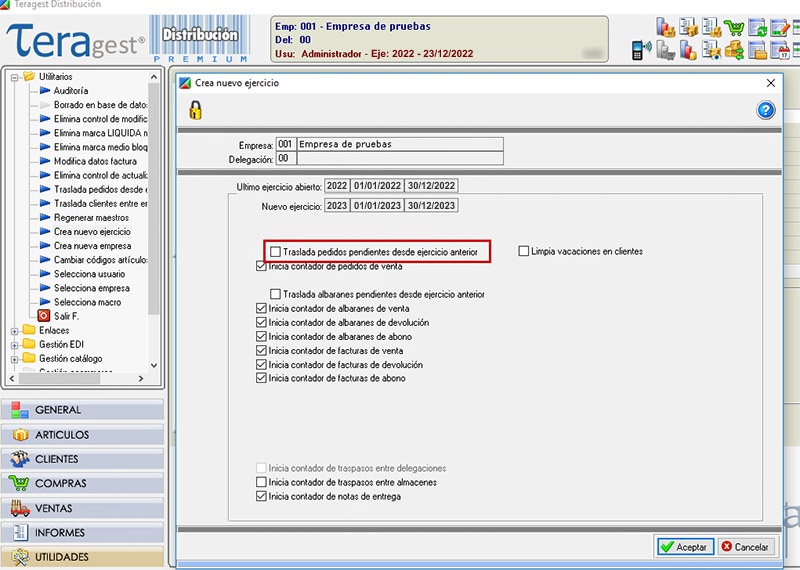
Task: Select Crea nueva empresa in the tree
Action: (92, 245)
